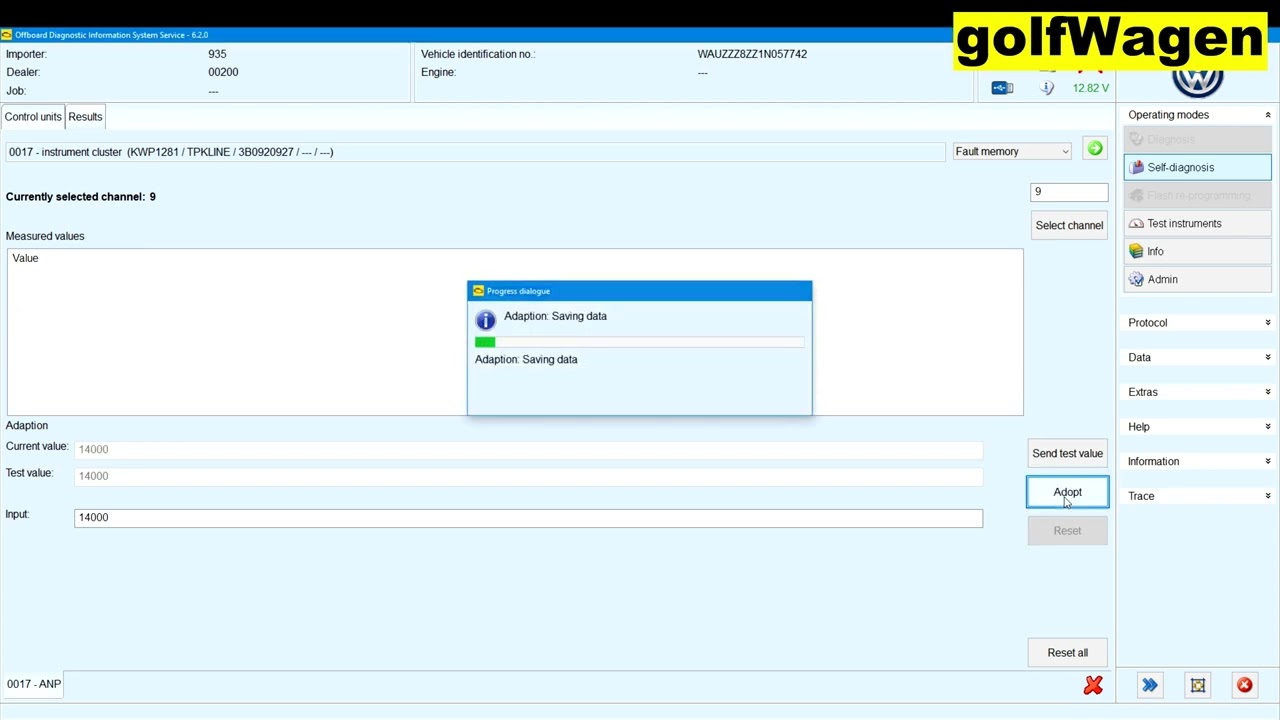
Task: Click the Send test value button
Action: click(x=1067, y=454)
